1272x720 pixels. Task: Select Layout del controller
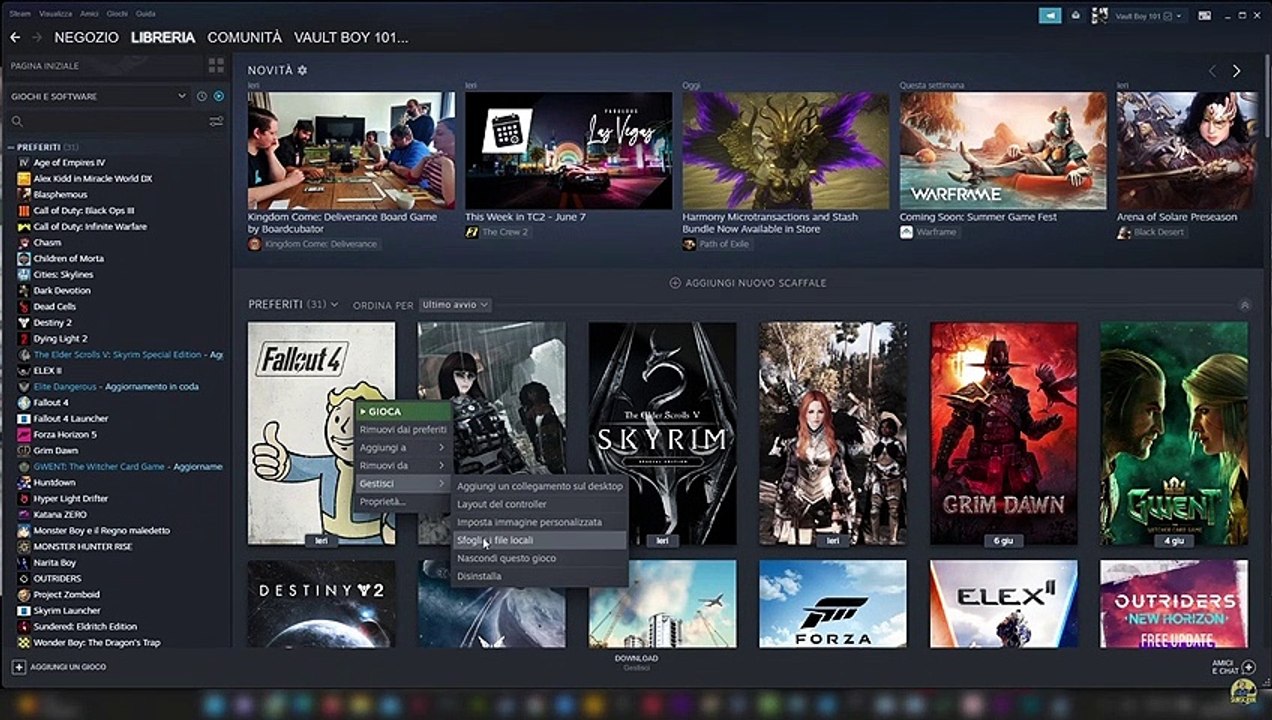point(539,504)
